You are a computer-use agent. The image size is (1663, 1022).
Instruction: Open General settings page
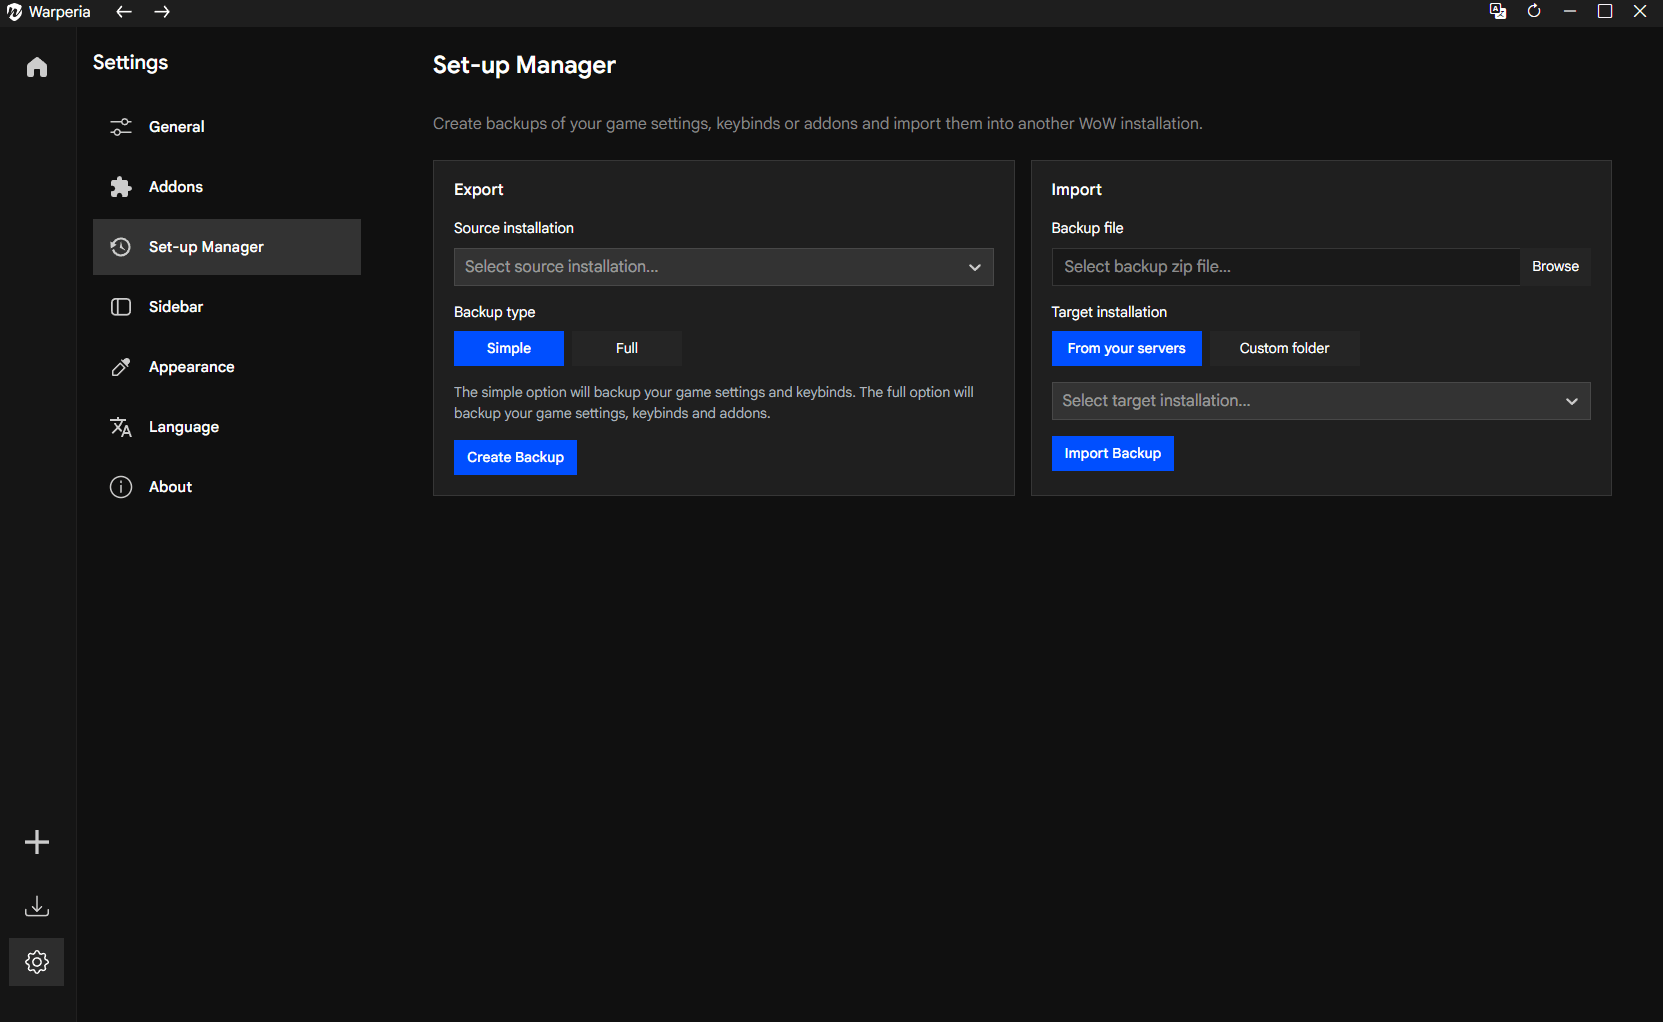click(227, 127)
